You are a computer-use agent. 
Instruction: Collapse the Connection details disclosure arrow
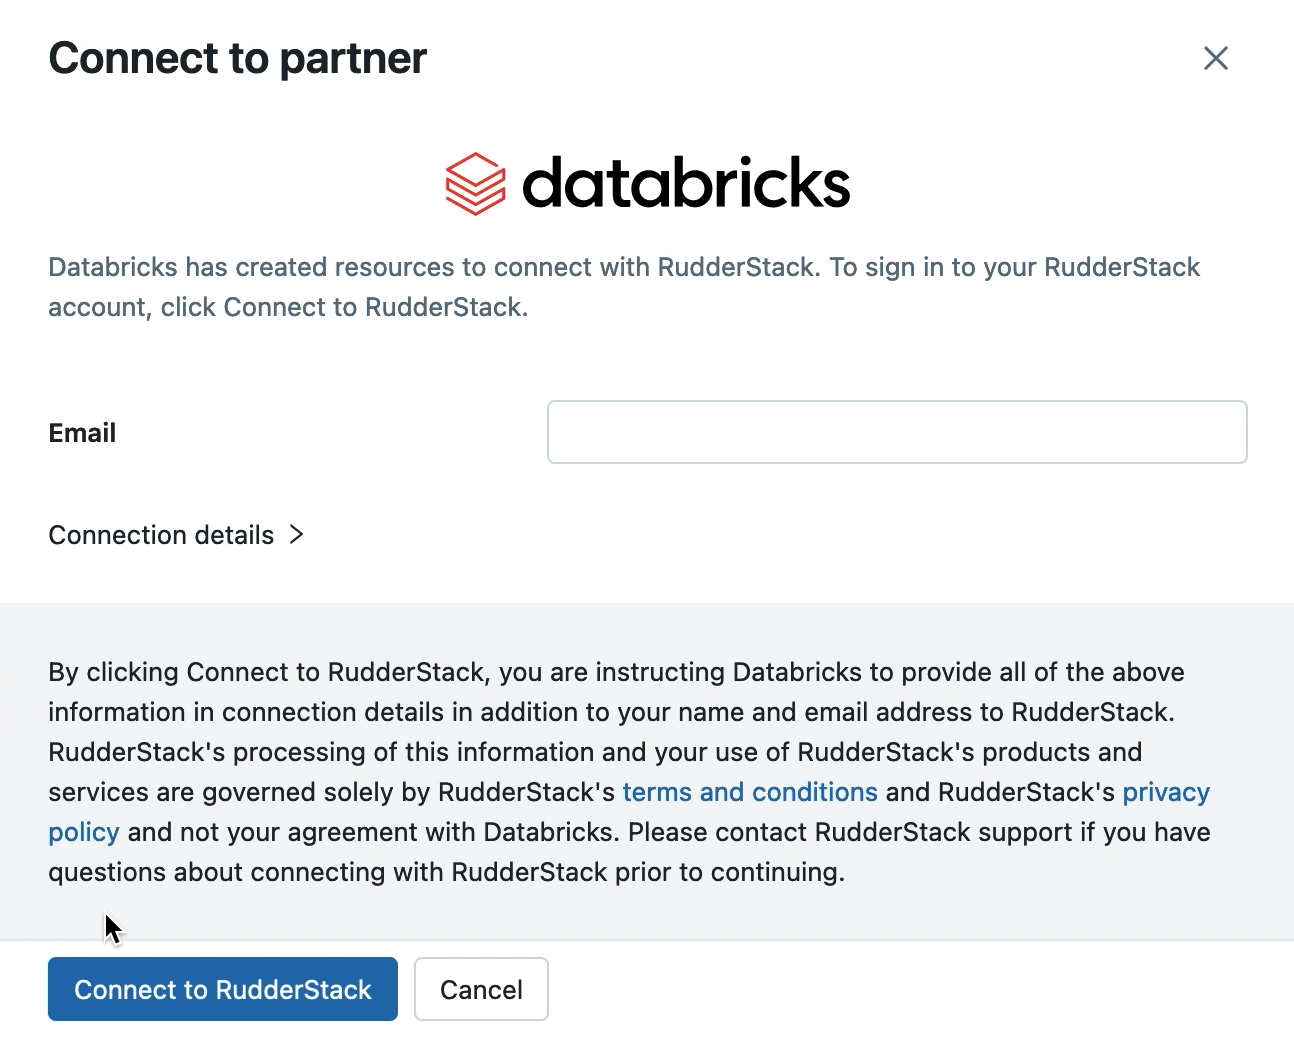[x=296, y=535]
